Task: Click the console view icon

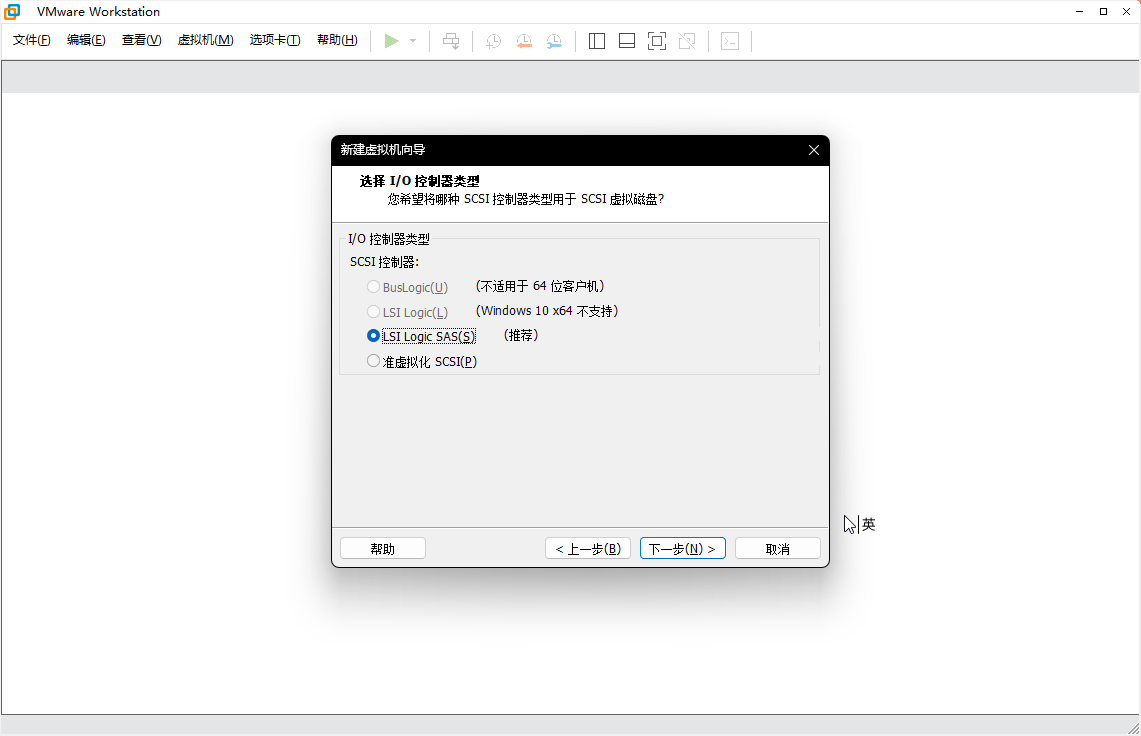Action: point(730,41)
